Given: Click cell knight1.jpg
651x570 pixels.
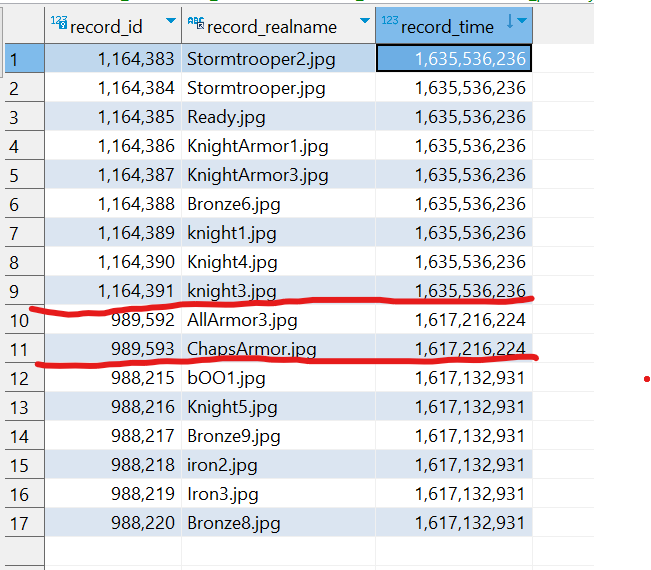Looking at the screenshot, I should pos(278,232).
